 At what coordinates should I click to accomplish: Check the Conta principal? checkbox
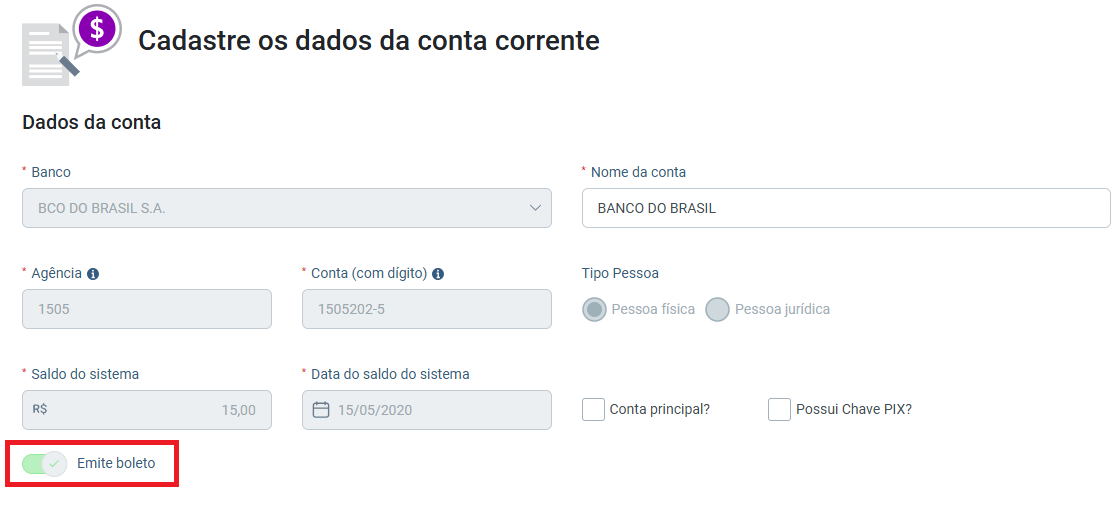(x=594, y=410)
